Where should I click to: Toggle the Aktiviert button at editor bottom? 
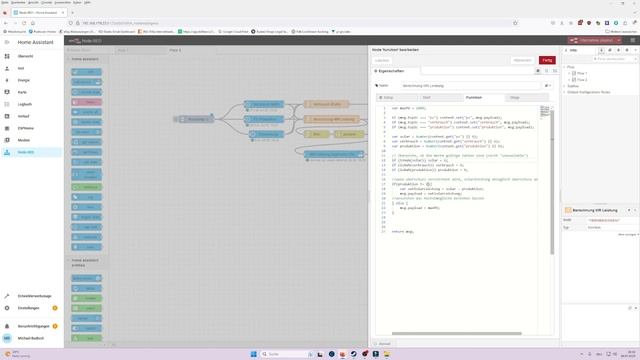[382, 344]
